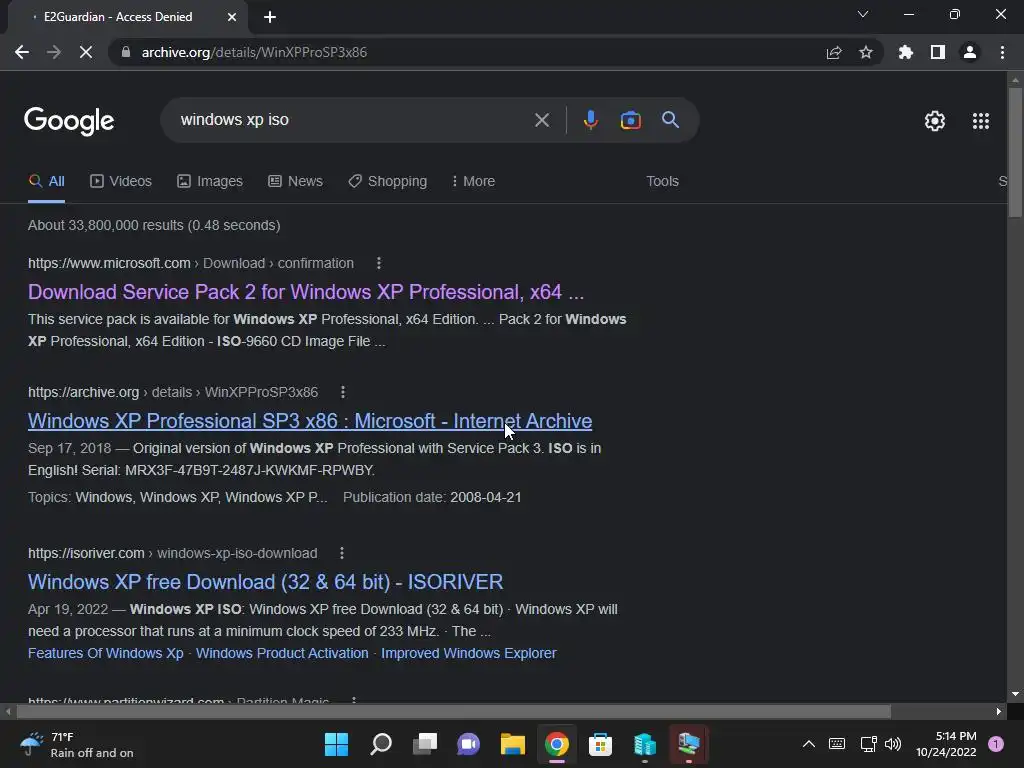The height and width of the screenshot is (768, 1024).
Task: Open the Windows Start menu
Action: coord(336,744)
